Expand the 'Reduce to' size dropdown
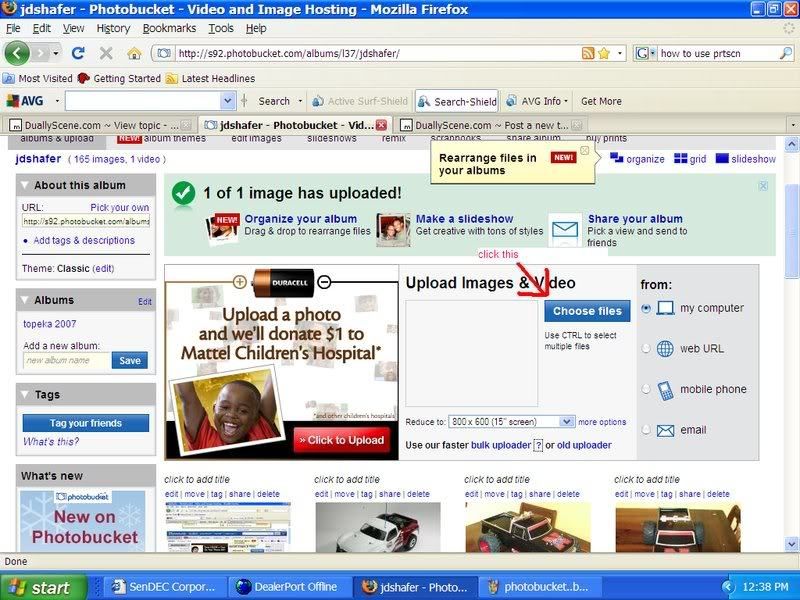 coord(567,422)
